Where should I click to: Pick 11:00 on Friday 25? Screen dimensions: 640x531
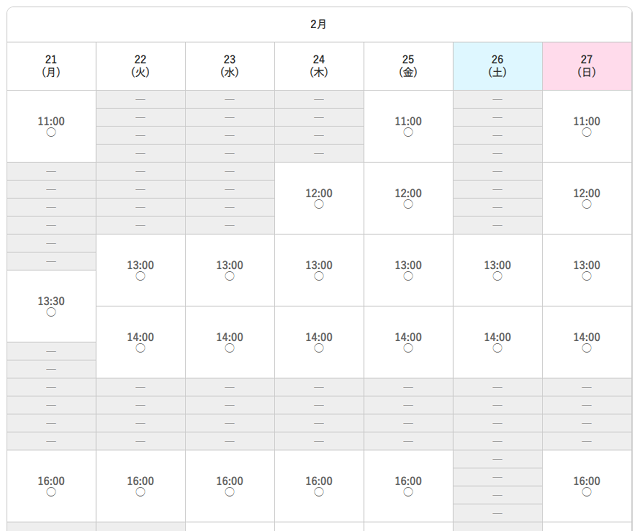point(408,127)
